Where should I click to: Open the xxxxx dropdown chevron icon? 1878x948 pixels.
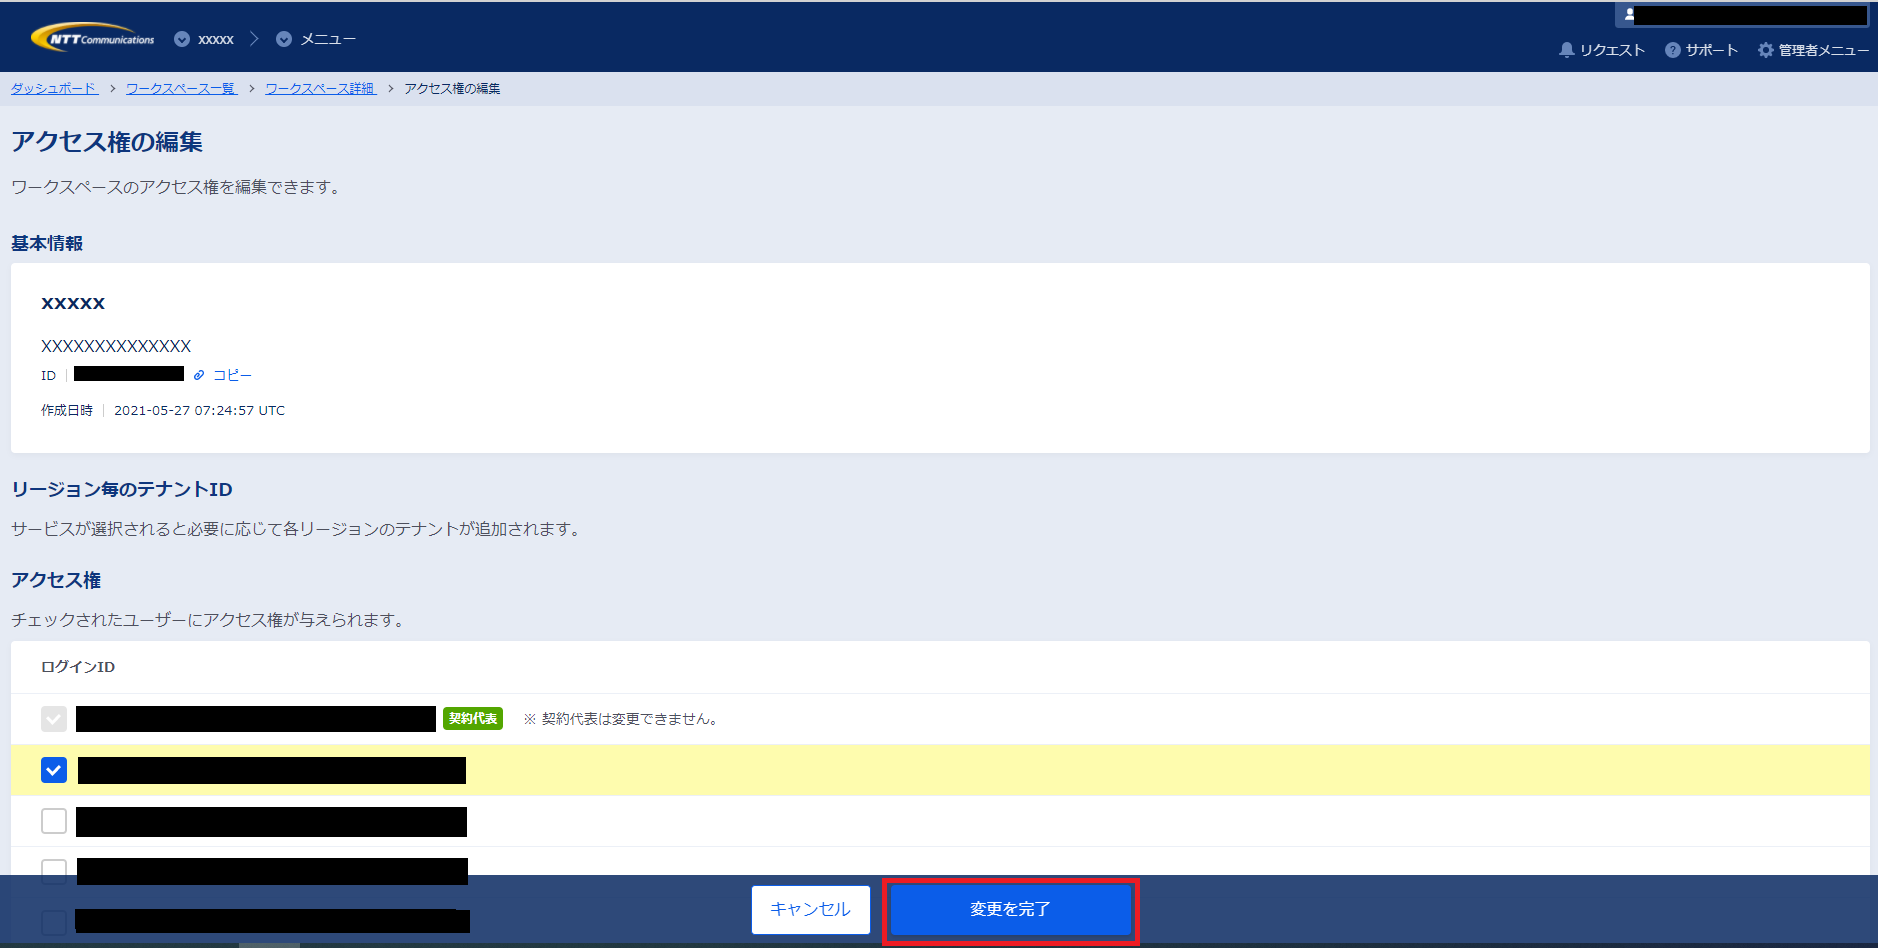(x=182, y=39)
